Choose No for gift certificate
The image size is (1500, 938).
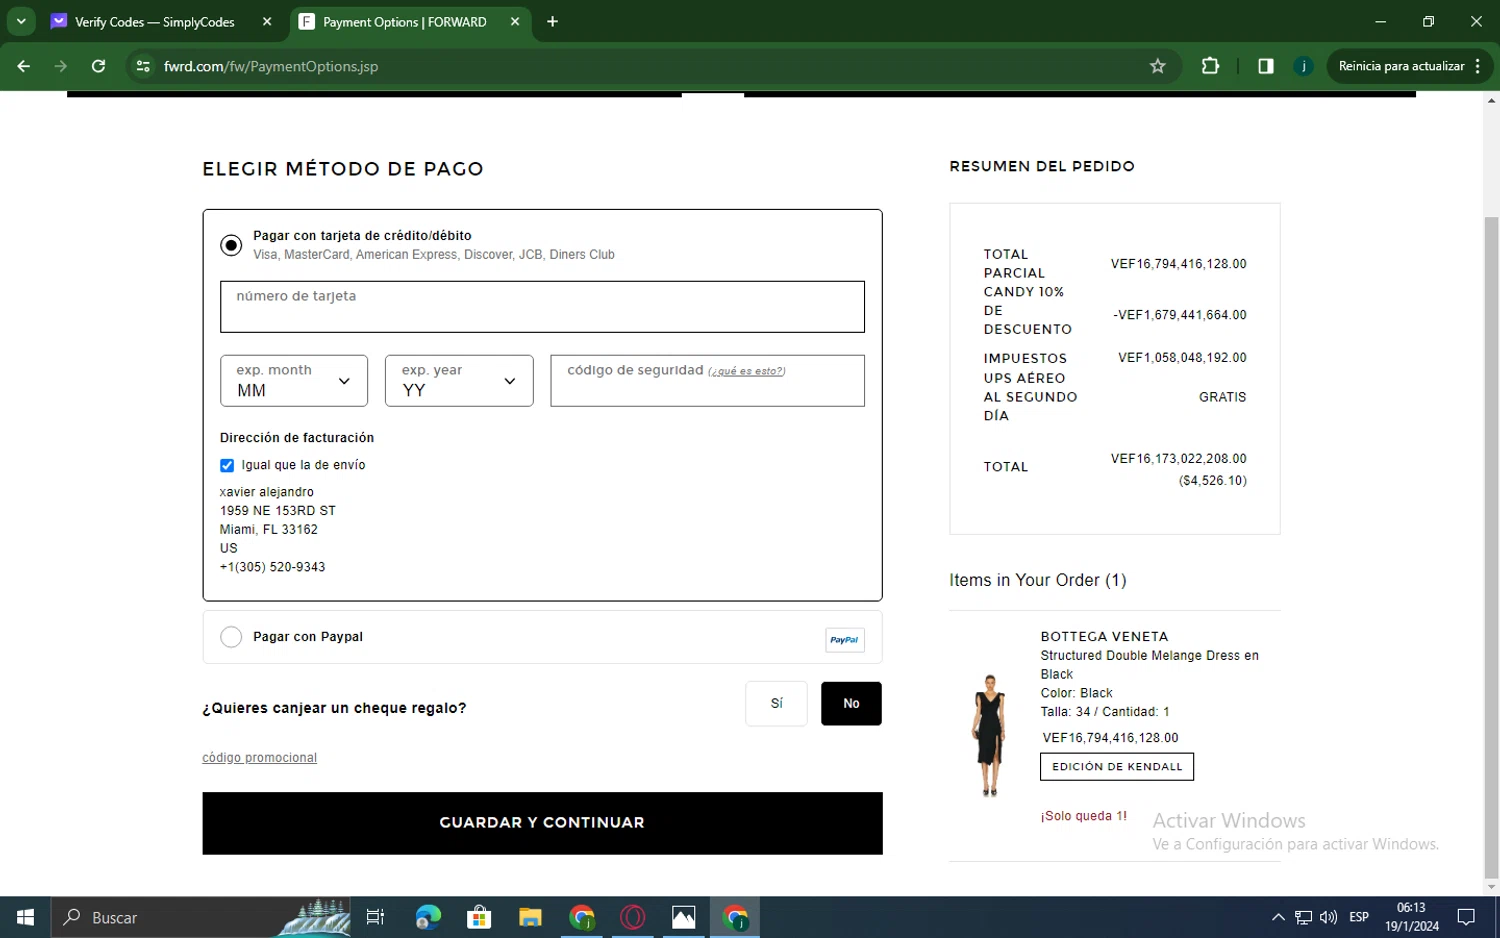pyautogui.click(x=851, y=704)
